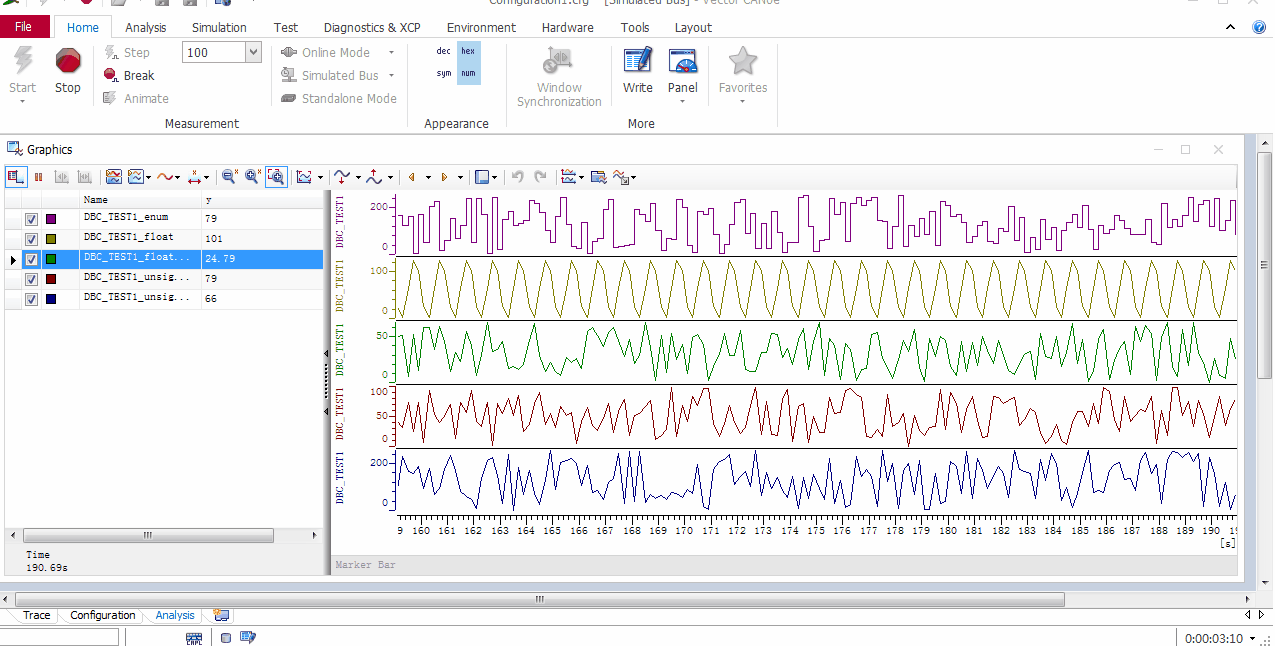The image size is (1275, 646).
Task: Toggle checkbox of the signal with value 66
Action: click(31, 299)
